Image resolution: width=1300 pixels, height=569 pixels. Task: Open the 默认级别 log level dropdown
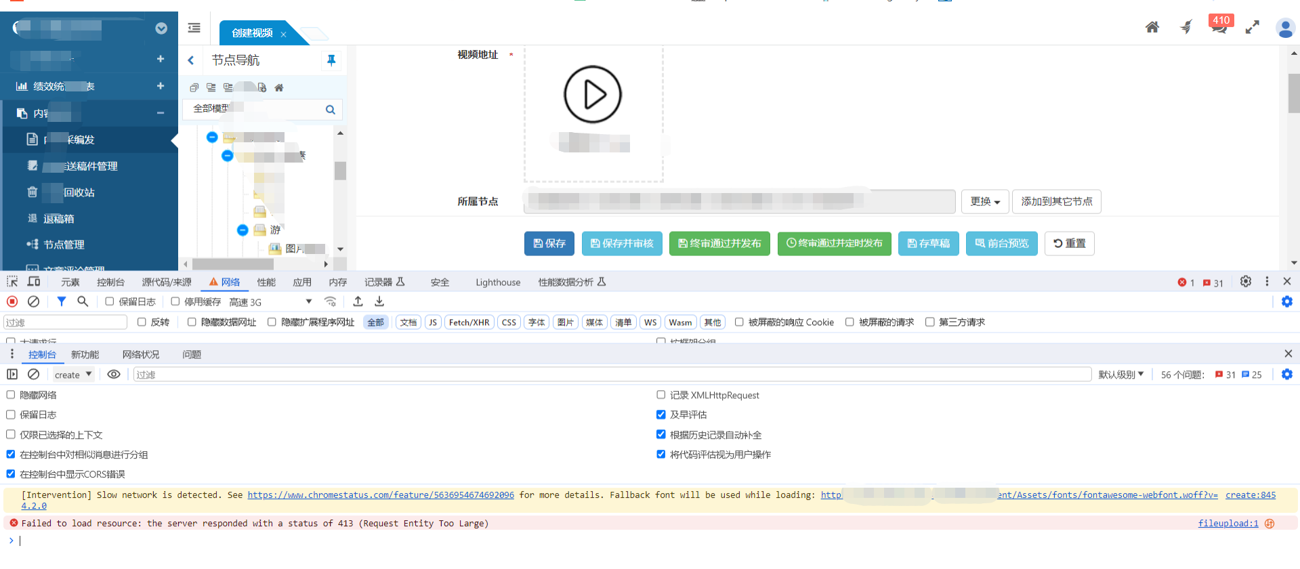tap(1121, 375)
